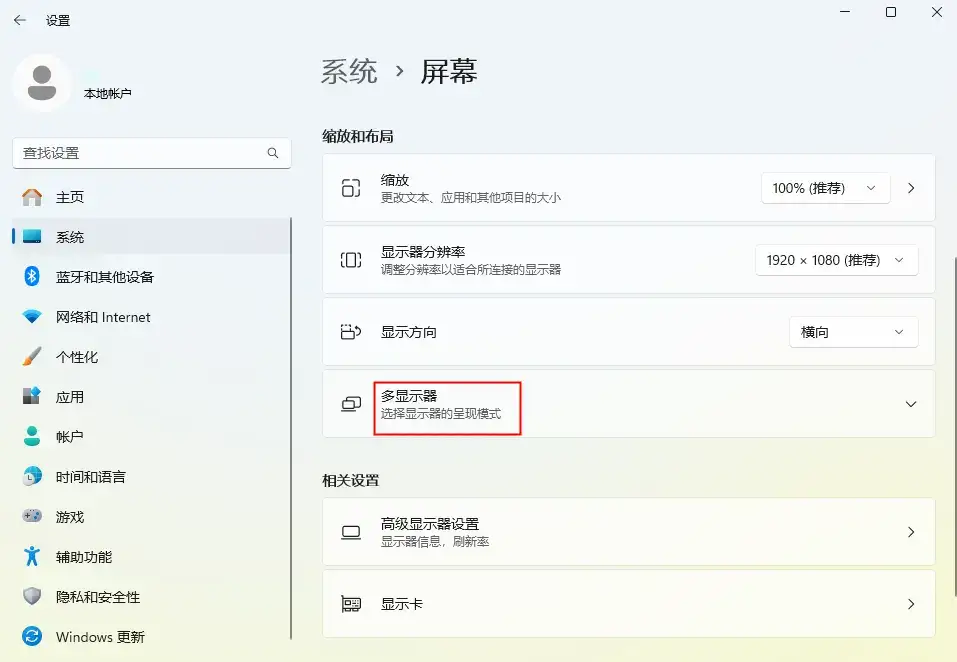The width and height of the screenshot is (957, 662).
Task: Open the 1920 × 1080 resolution dropdown
Action: [836, 260]
